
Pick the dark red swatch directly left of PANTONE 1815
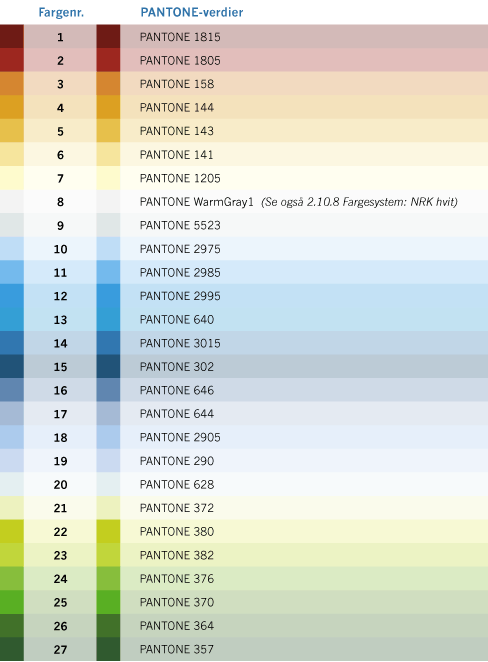[x=108, y=37]
